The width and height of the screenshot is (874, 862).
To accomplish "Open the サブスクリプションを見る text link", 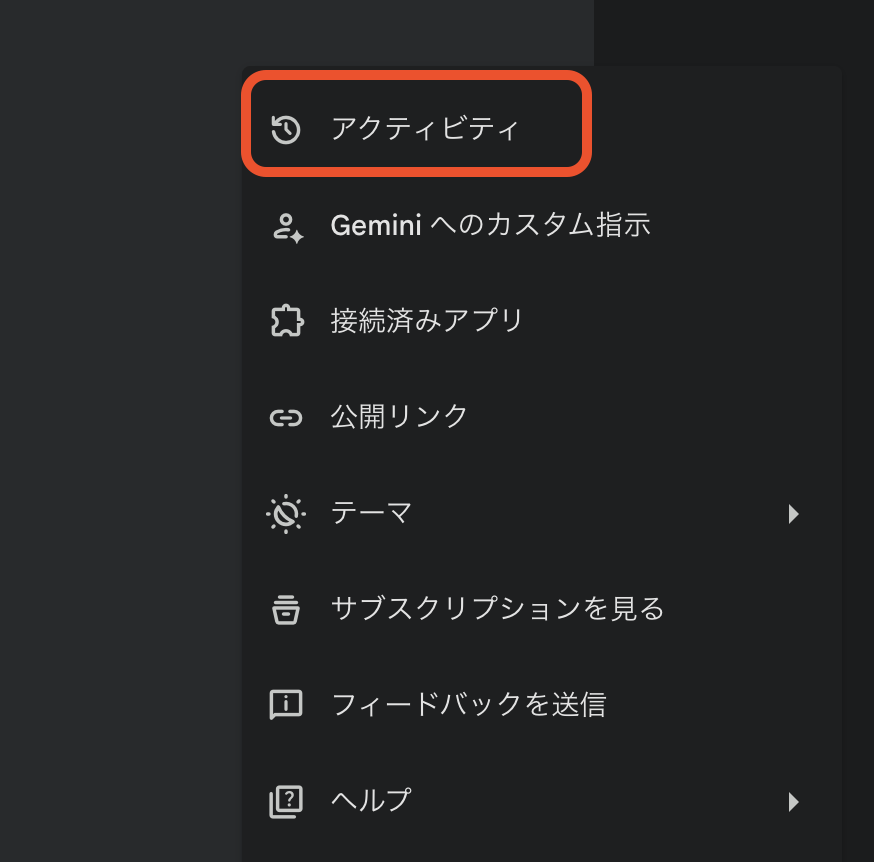I will click(497, 609).
